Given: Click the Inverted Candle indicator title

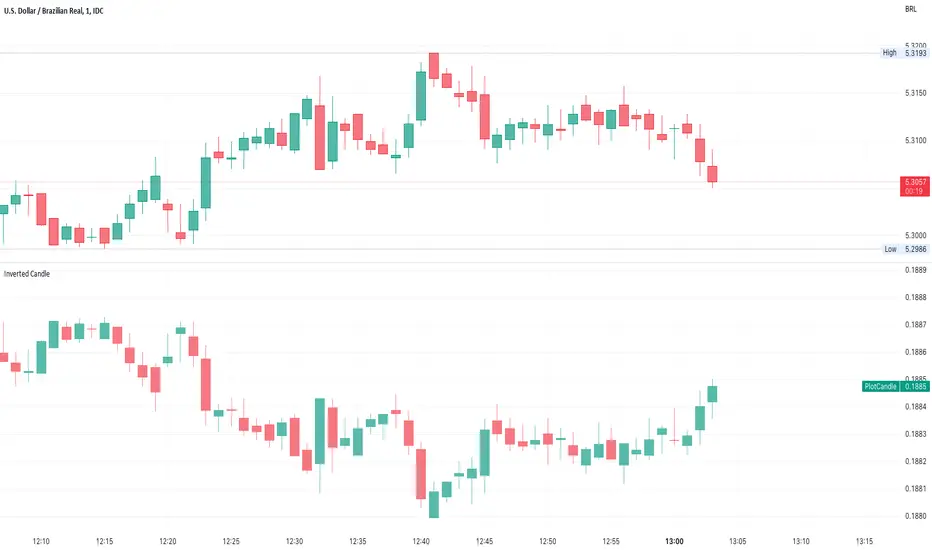Looking at the screenshot, I should pos(26,273).
